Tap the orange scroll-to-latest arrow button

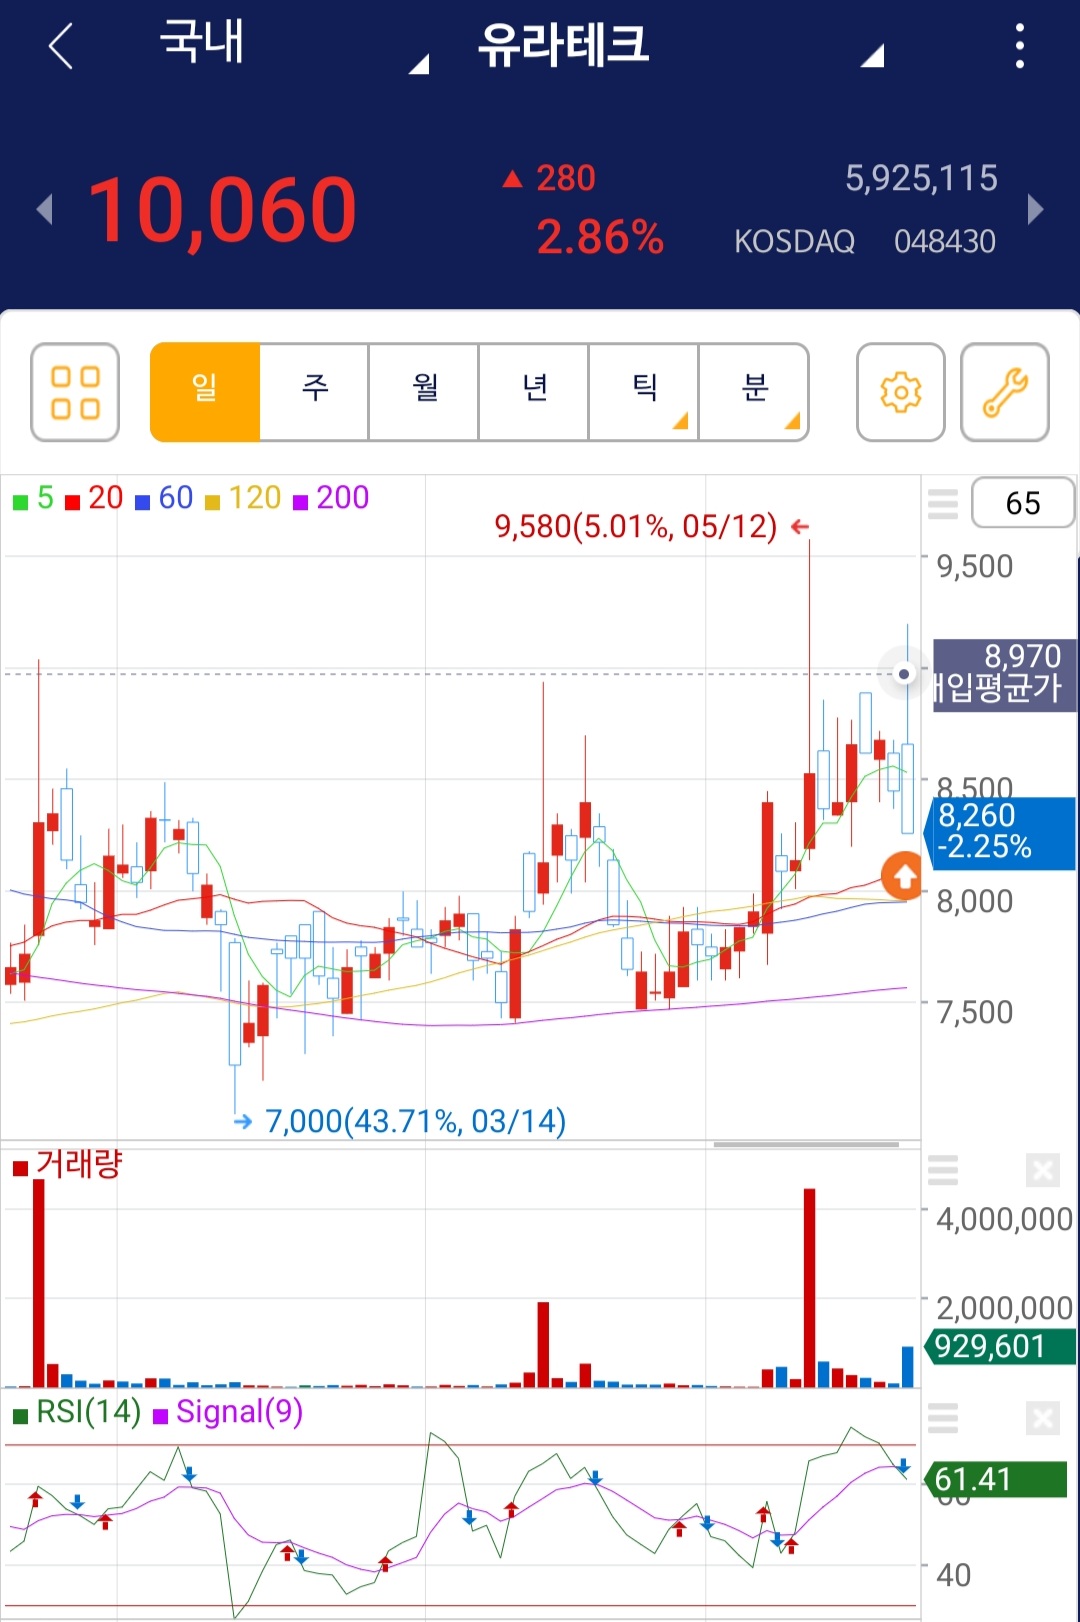coord(903,877)
